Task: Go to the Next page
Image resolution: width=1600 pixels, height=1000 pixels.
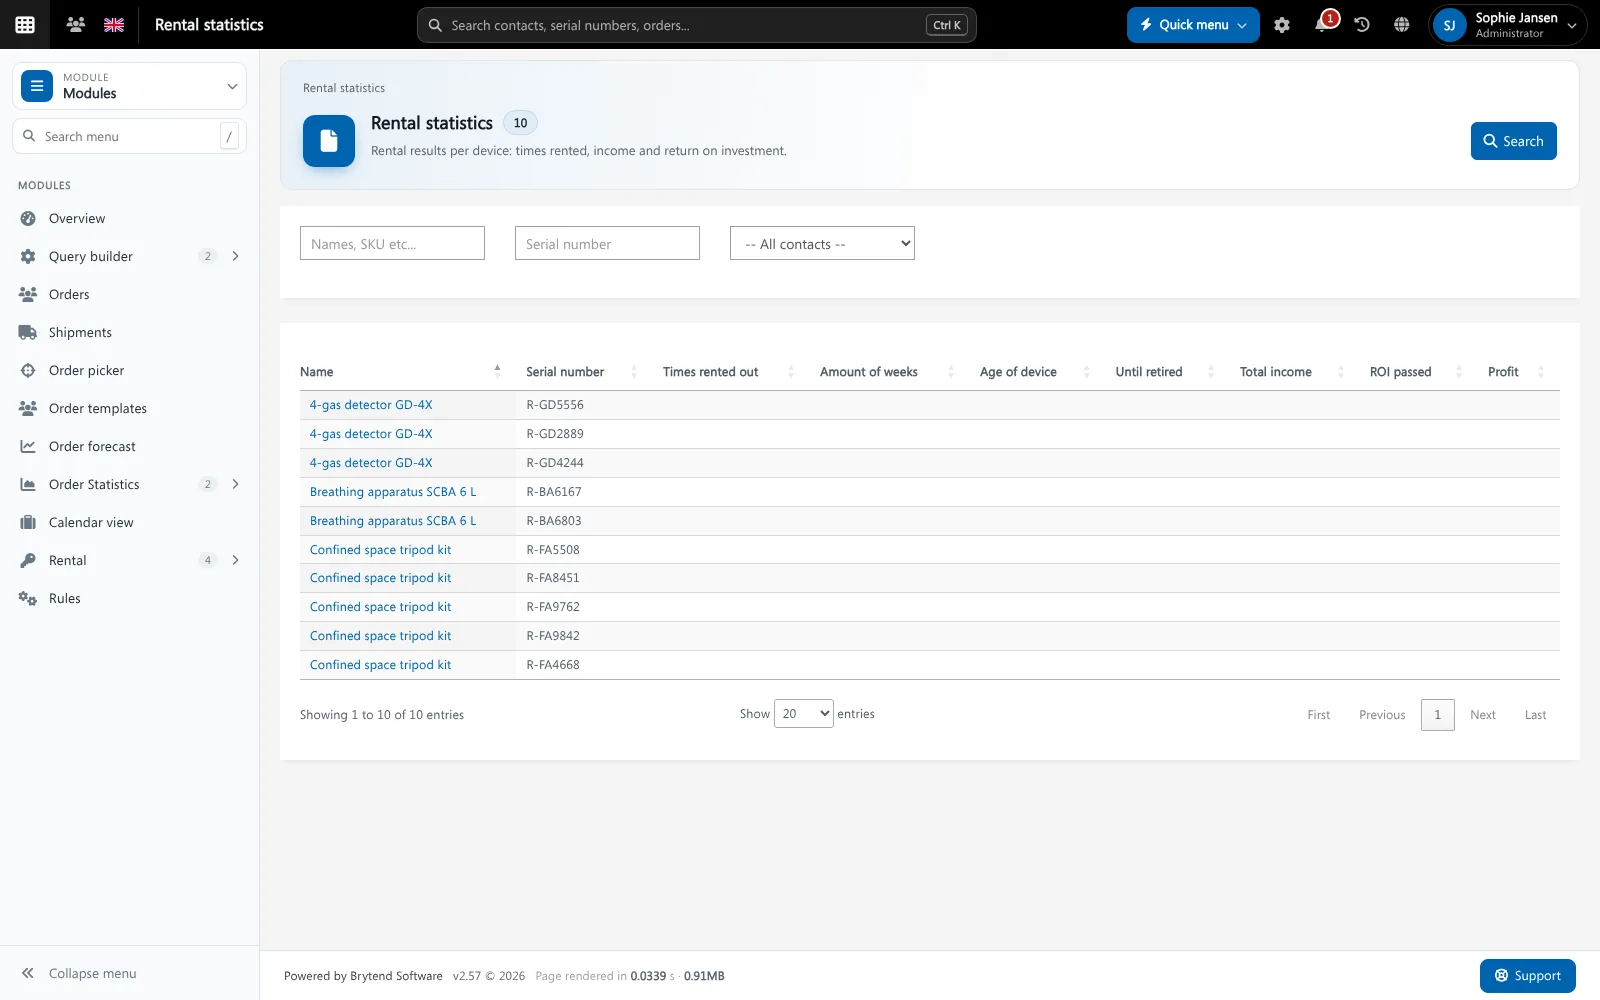Action: [1483, 715]
